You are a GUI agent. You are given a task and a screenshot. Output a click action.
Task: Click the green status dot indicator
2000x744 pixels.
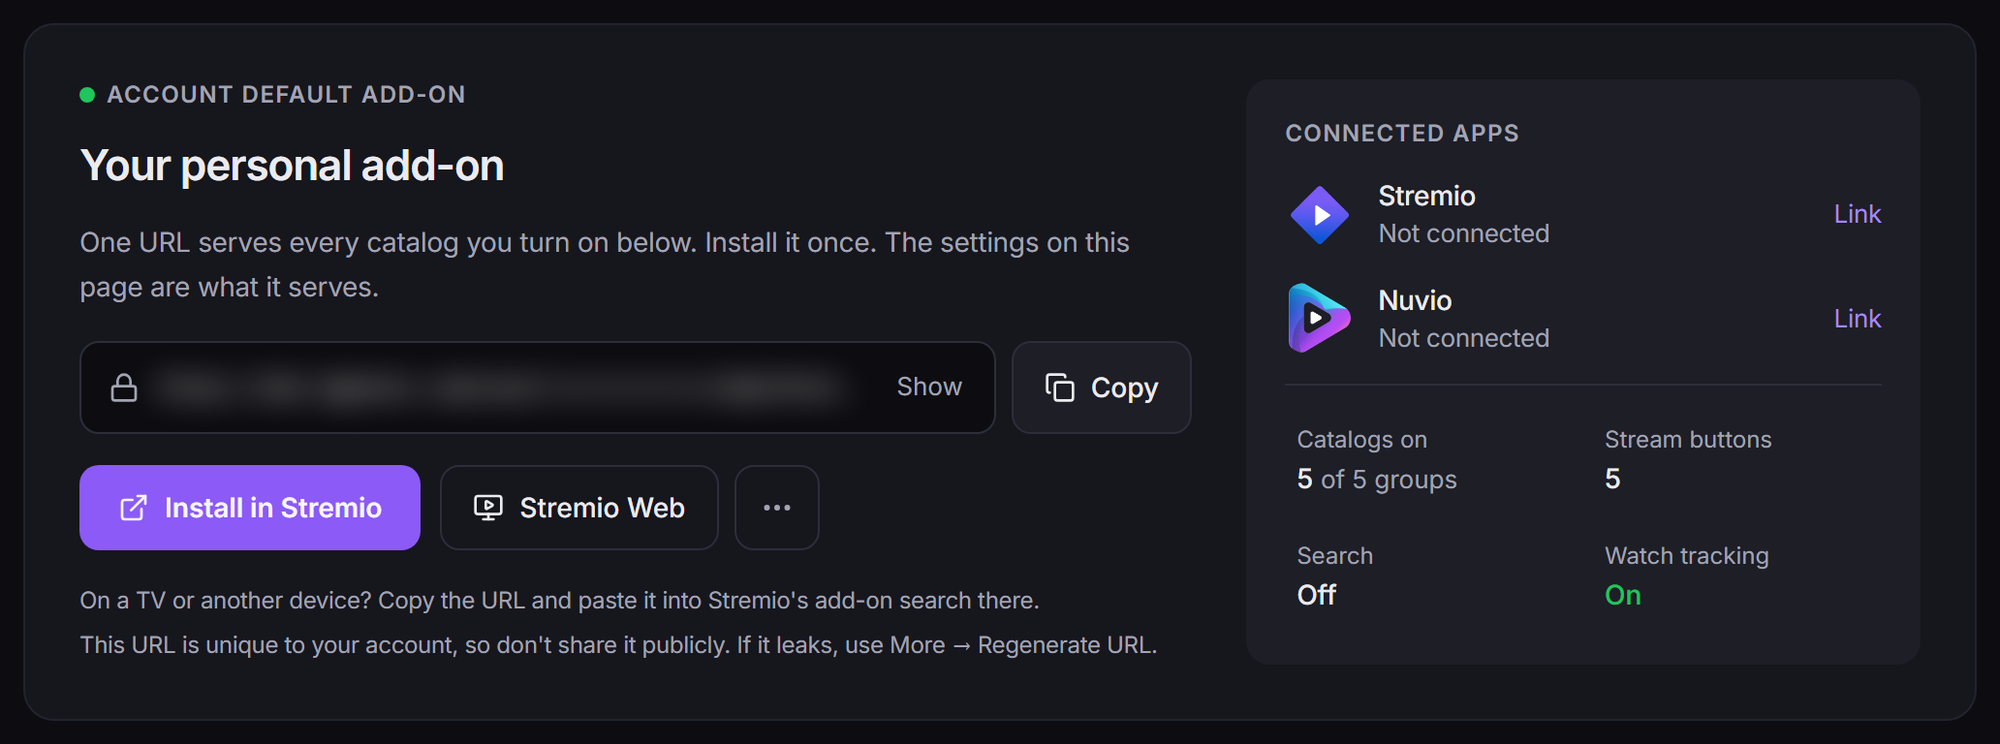pos(87,95)
